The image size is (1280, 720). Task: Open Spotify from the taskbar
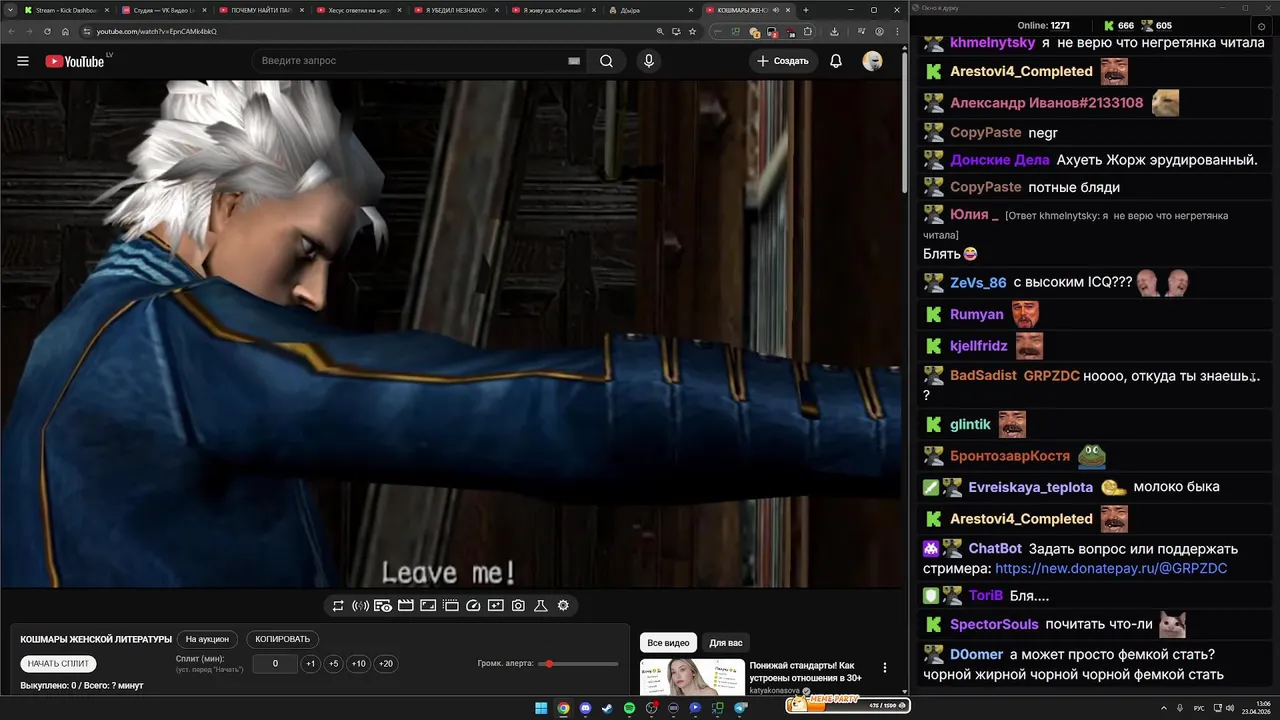(x=629, y=708)
